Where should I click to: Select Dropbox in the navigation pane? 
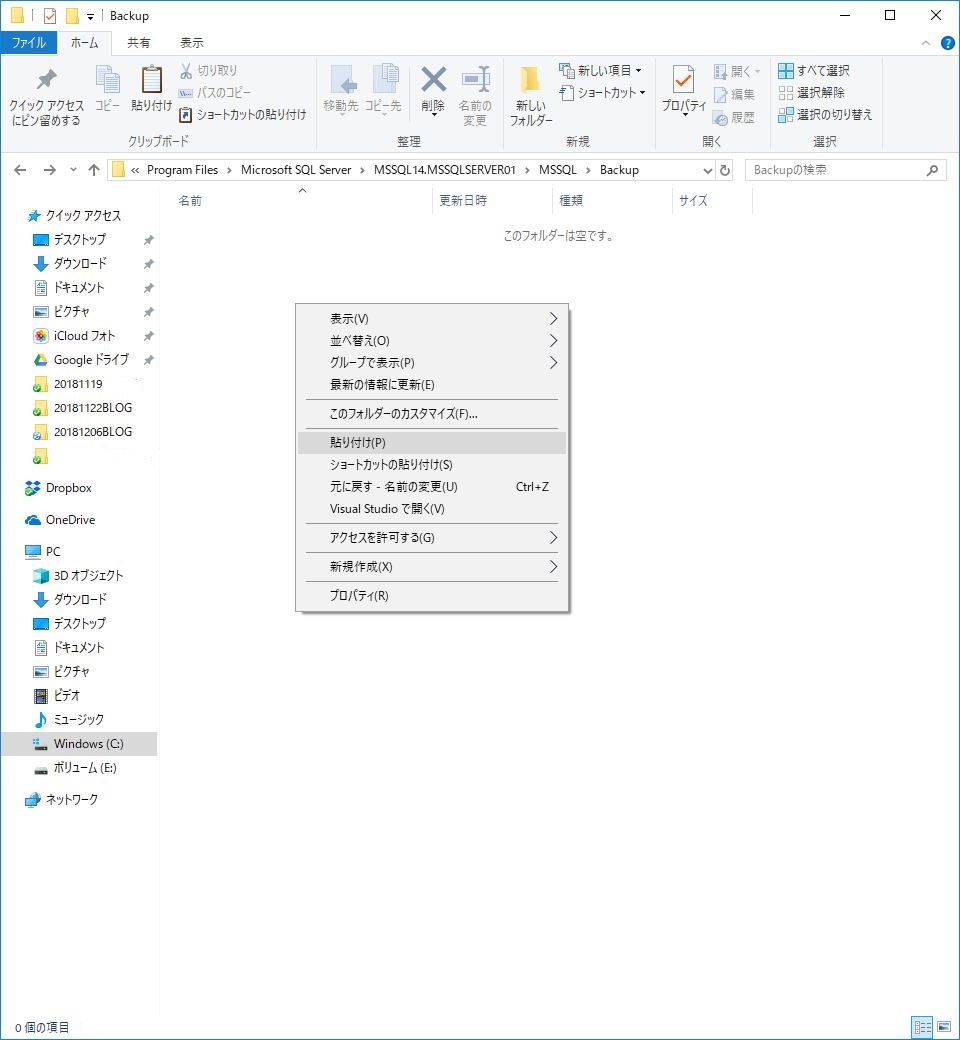68,488
